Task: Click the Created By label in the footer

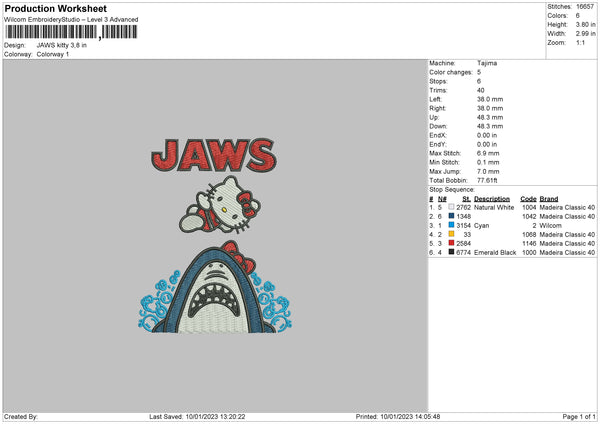Action: (21, 417)
